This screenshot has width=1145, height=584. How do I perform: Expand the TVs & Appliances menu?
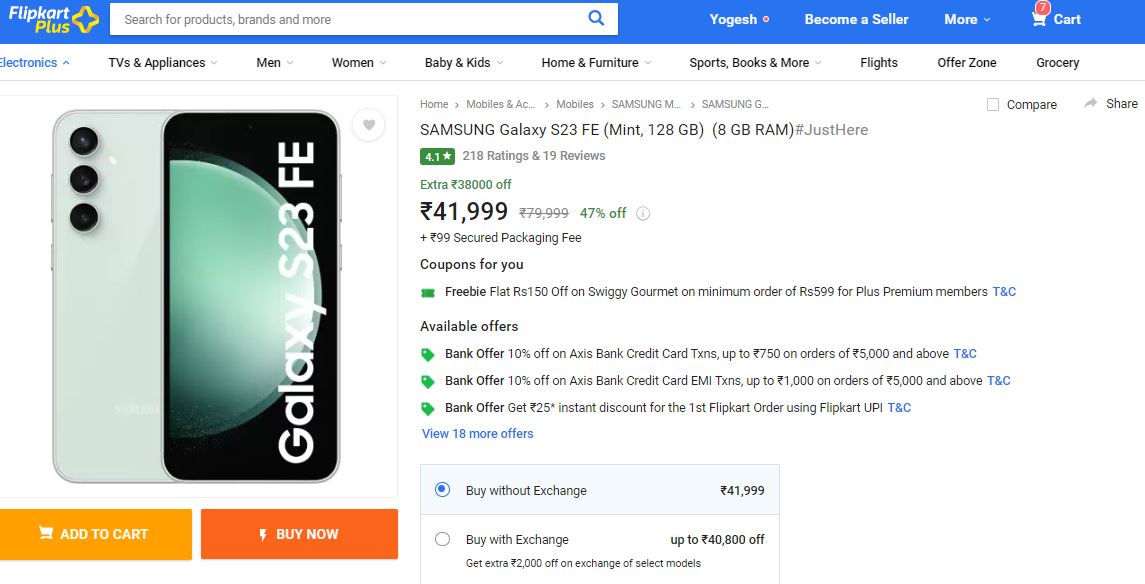(163, 63)
